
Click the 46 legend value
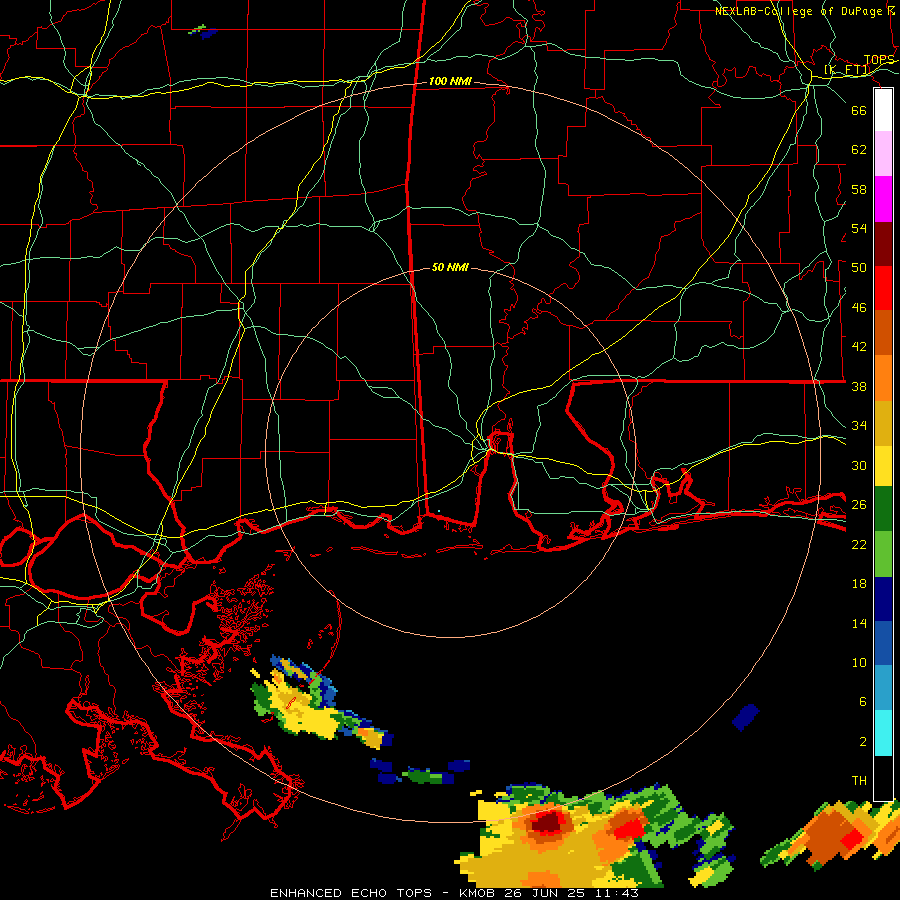click(859, 308)
